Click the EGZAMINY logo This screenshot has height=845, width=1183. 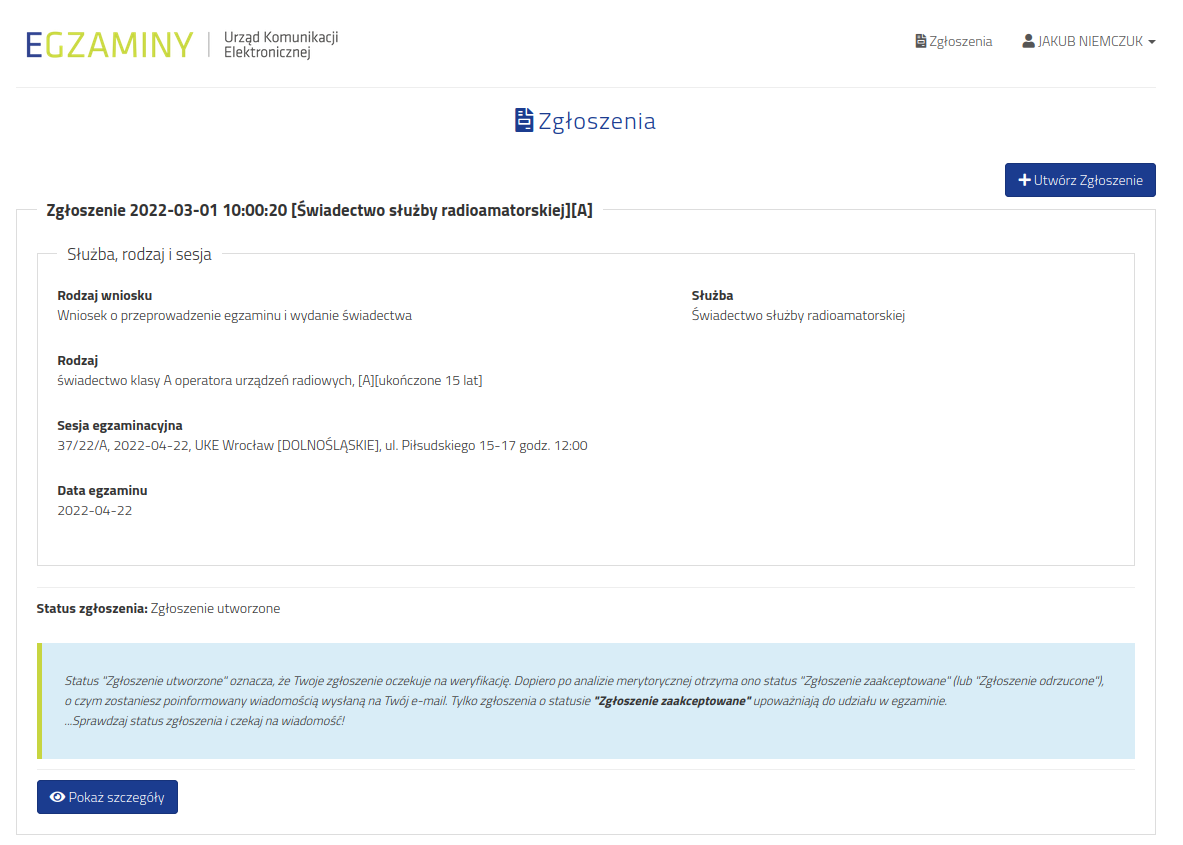[109, 45]
